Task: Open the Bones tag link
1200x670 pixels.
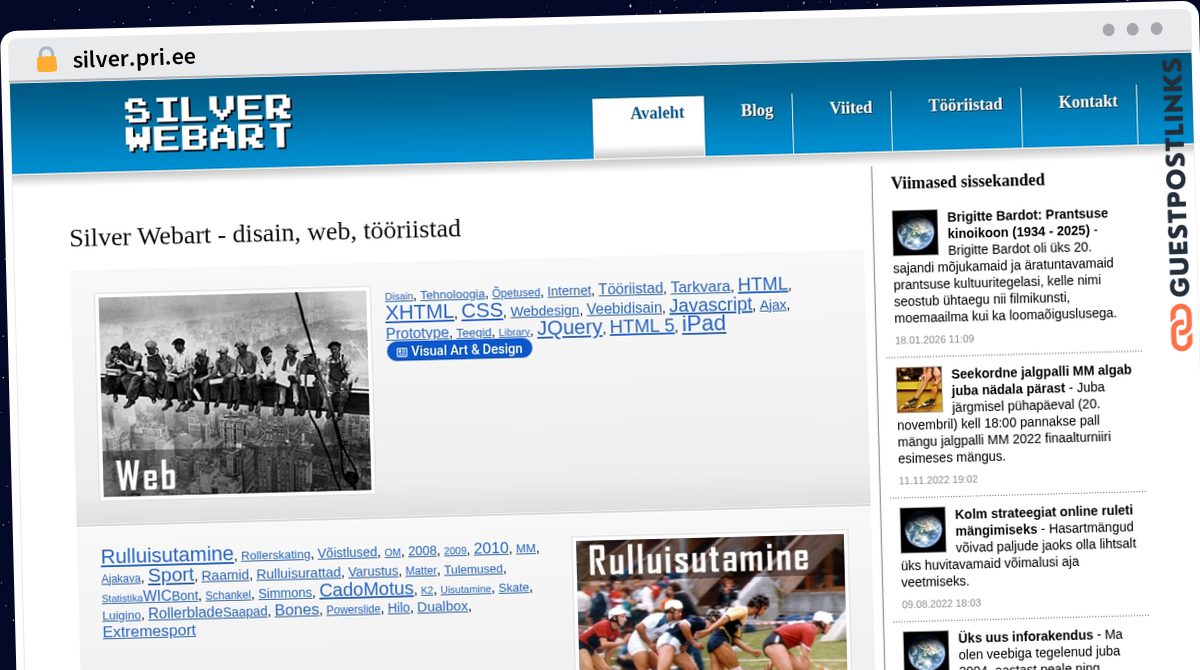Action: pyautogui.click(x=297, y=610)
